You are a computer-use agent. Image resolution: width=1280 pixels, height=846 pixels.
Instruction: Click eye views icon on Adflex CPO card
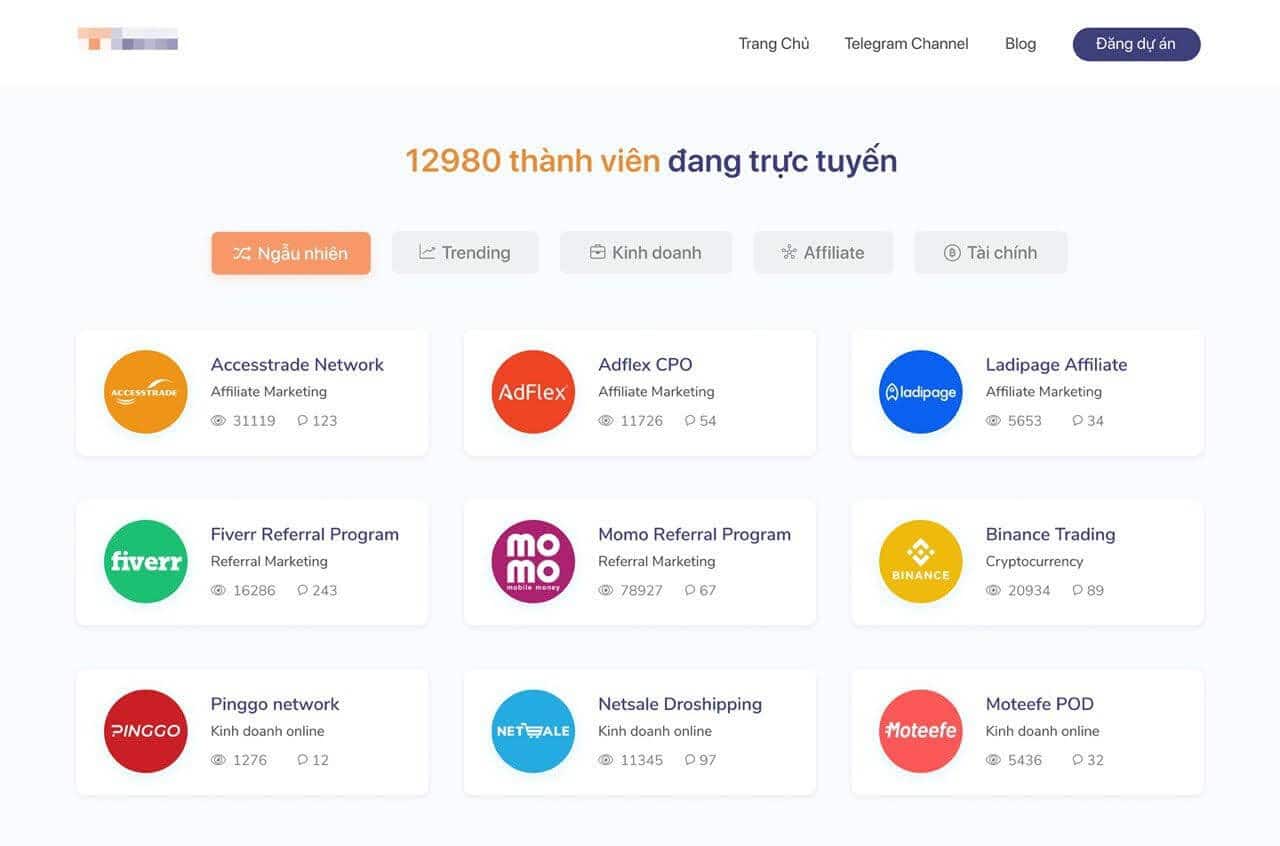[606, 421]
